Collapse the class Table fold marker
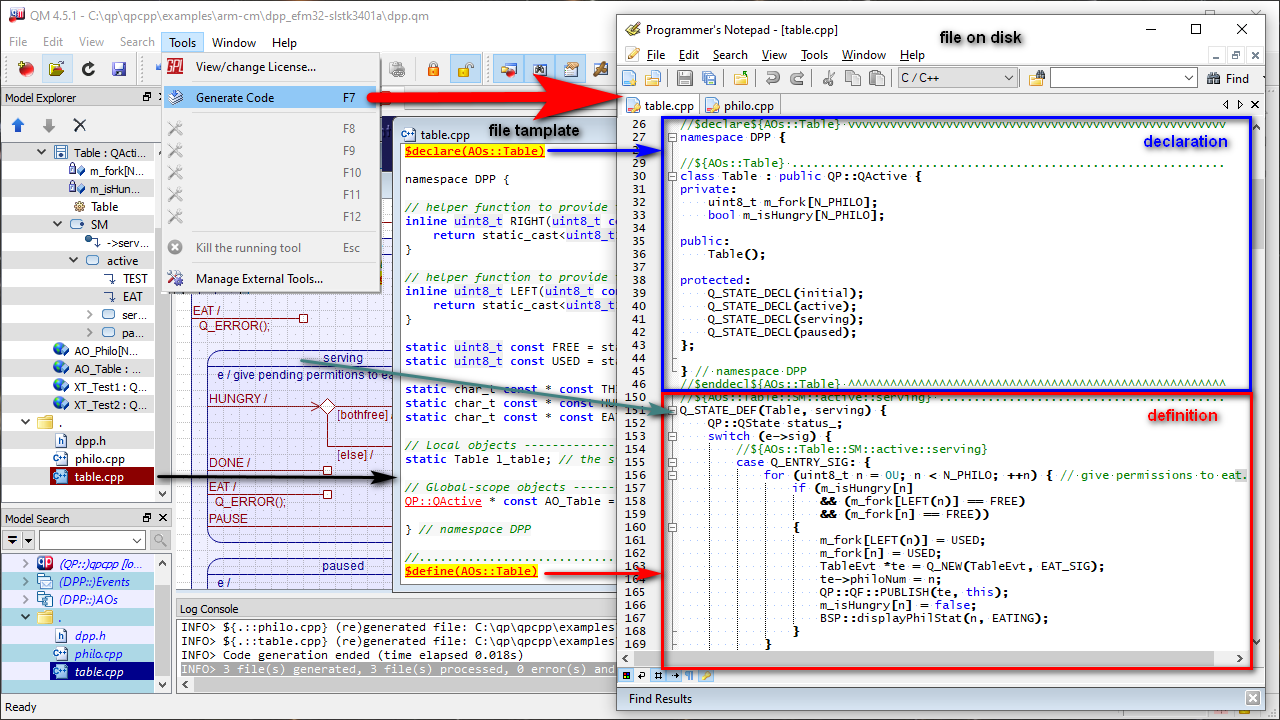The height and width of the screenshot is (720, 1280). coord(672,176)
